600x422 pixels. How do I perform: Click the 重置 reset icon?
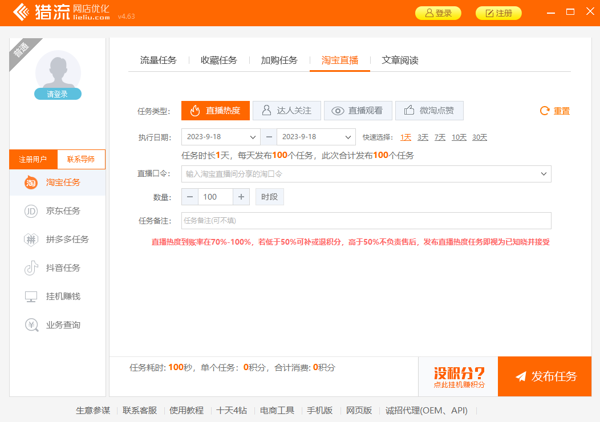pyautogui.click(x=545, y=111)
